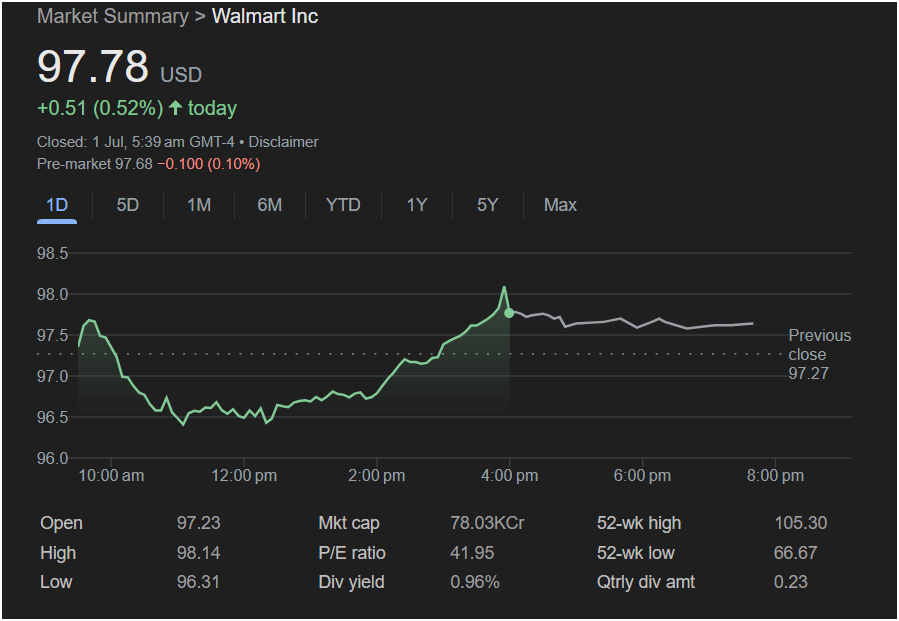Click the 98.5 y-axis label
This screenshot has width=899, height=621.
pyautogui.click(x=52, y=253)
